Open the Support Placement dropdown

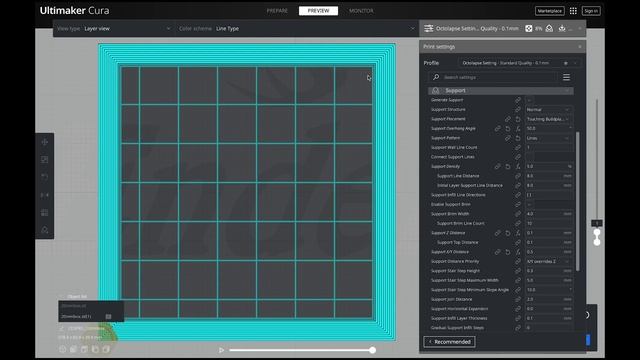(549, 119)
